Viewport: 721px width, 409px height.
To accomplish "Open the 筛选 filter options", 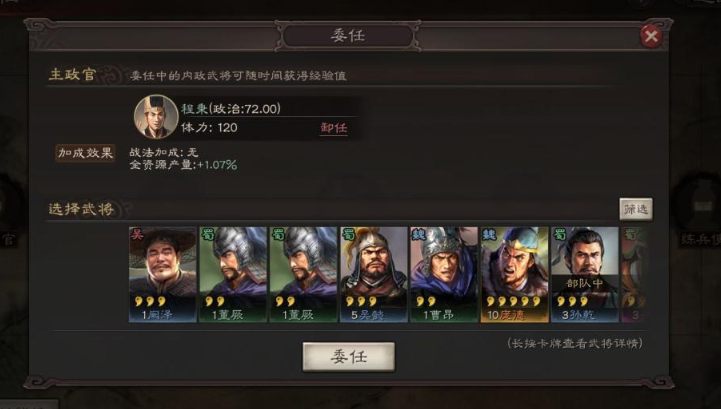I will pos(636,209).
